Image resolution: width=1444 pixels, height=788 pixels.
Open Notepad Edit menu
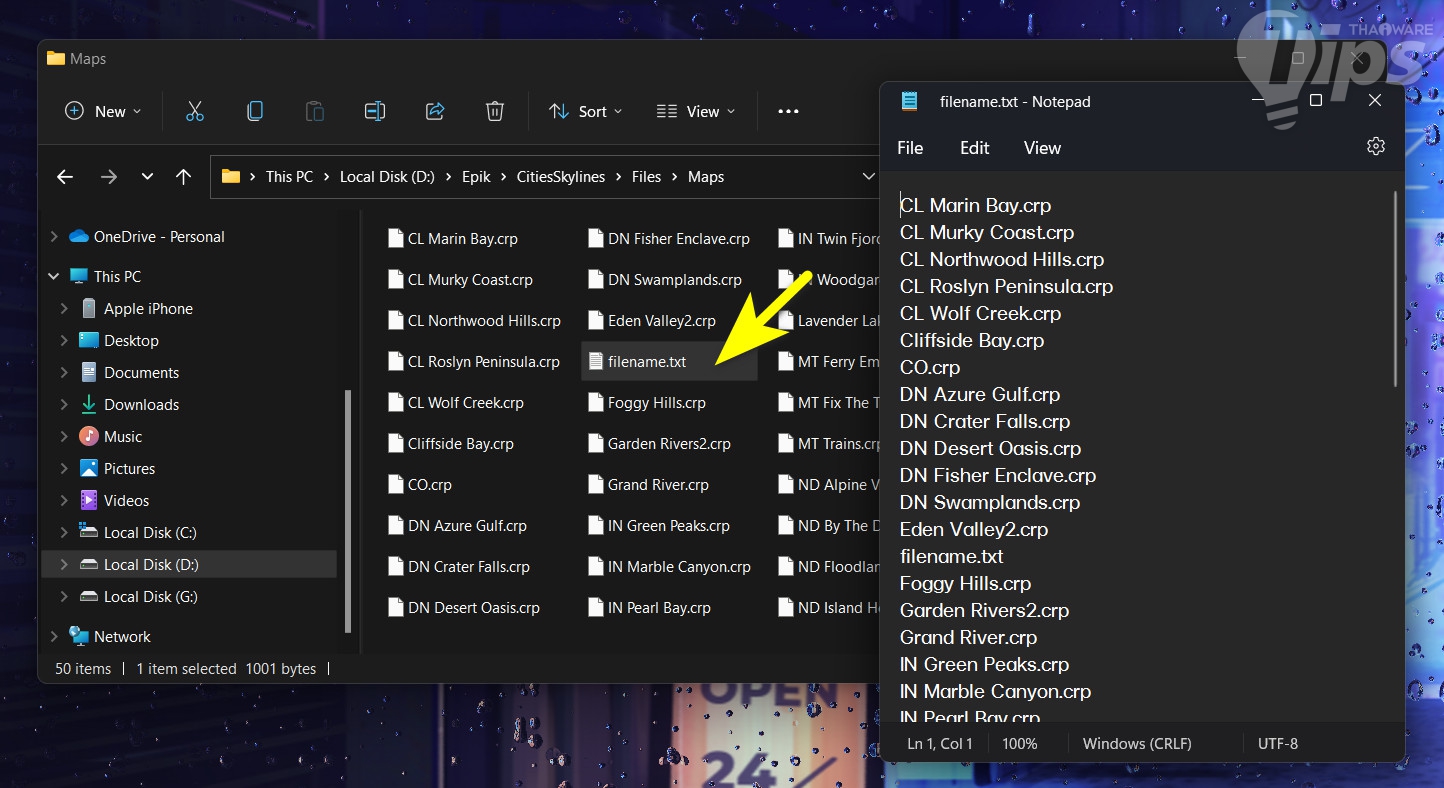click(x=974, y=148)
